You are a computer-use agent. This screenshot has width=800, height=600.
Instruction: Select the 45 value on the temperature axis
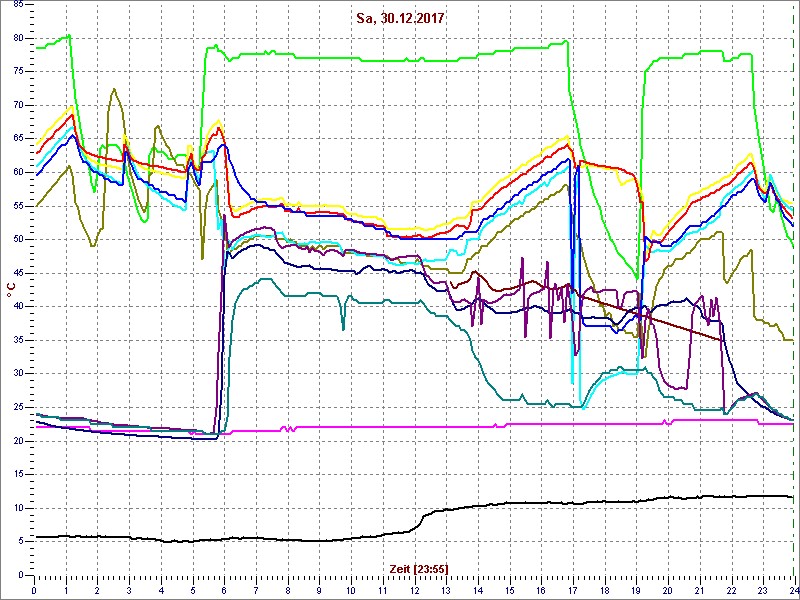coord(17,273)
